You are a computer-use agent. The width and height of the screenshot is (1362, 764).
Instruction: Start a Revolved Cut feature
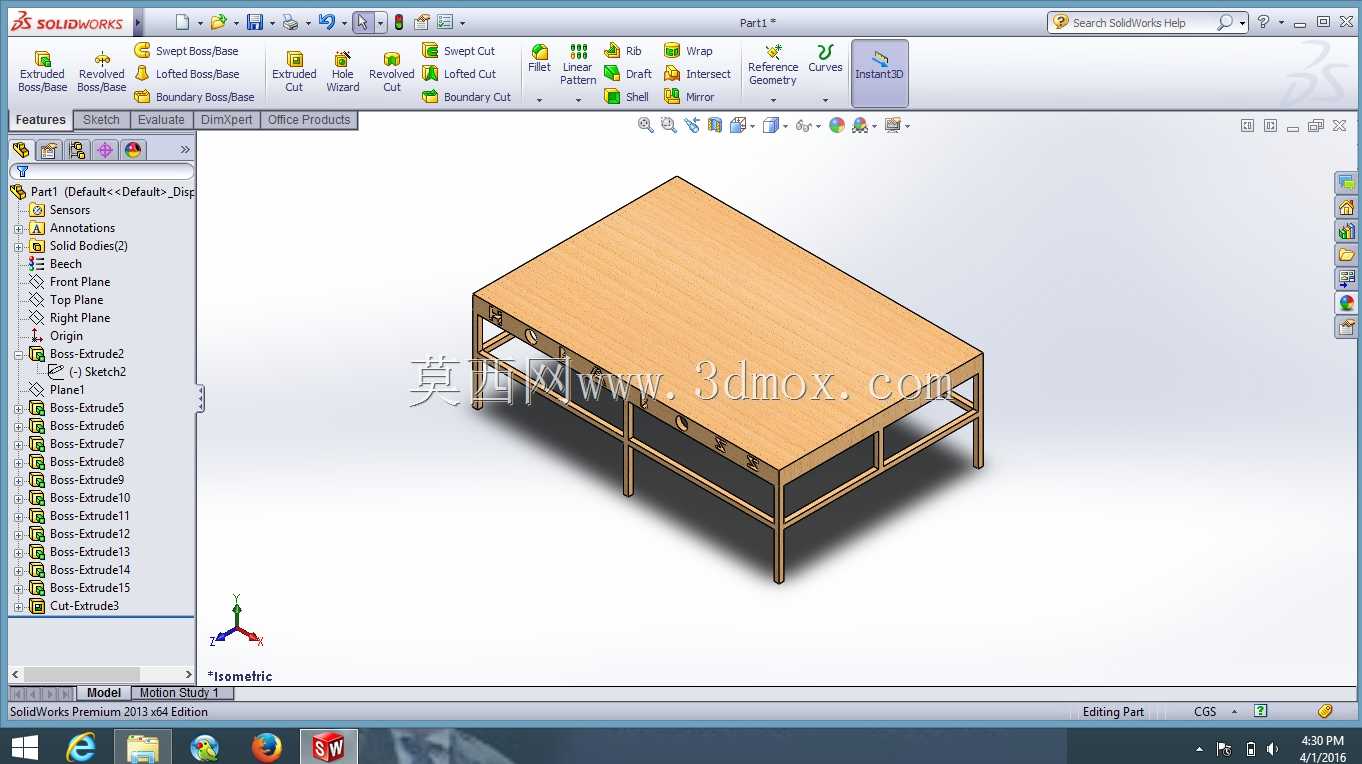coord(392,72)
